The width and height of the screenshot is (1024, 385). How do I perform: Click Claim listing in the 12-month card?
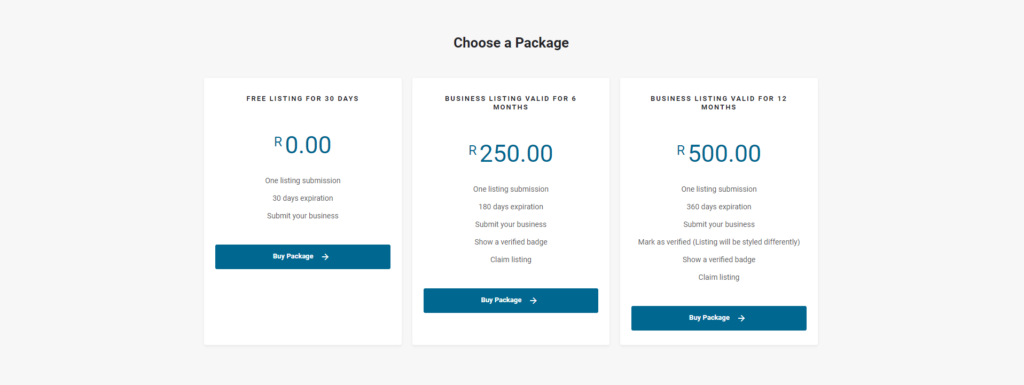pyautogui.click(x=719, y=277)
